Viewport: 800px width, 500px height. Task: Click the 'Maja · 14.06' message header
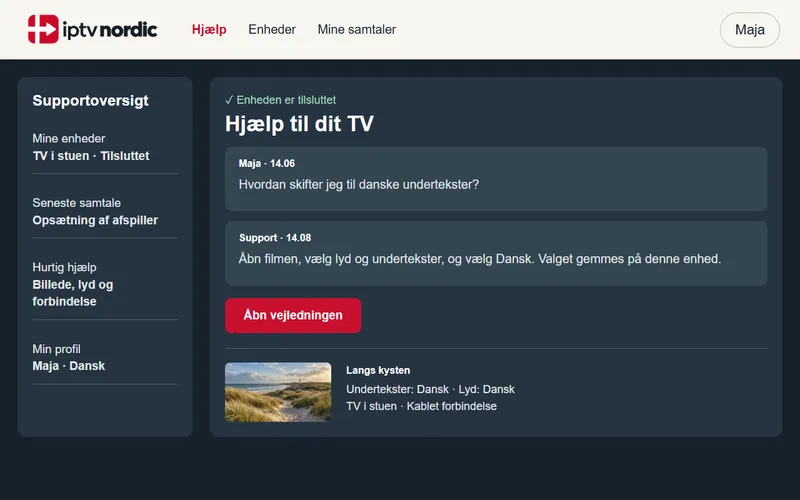(267, 163)
